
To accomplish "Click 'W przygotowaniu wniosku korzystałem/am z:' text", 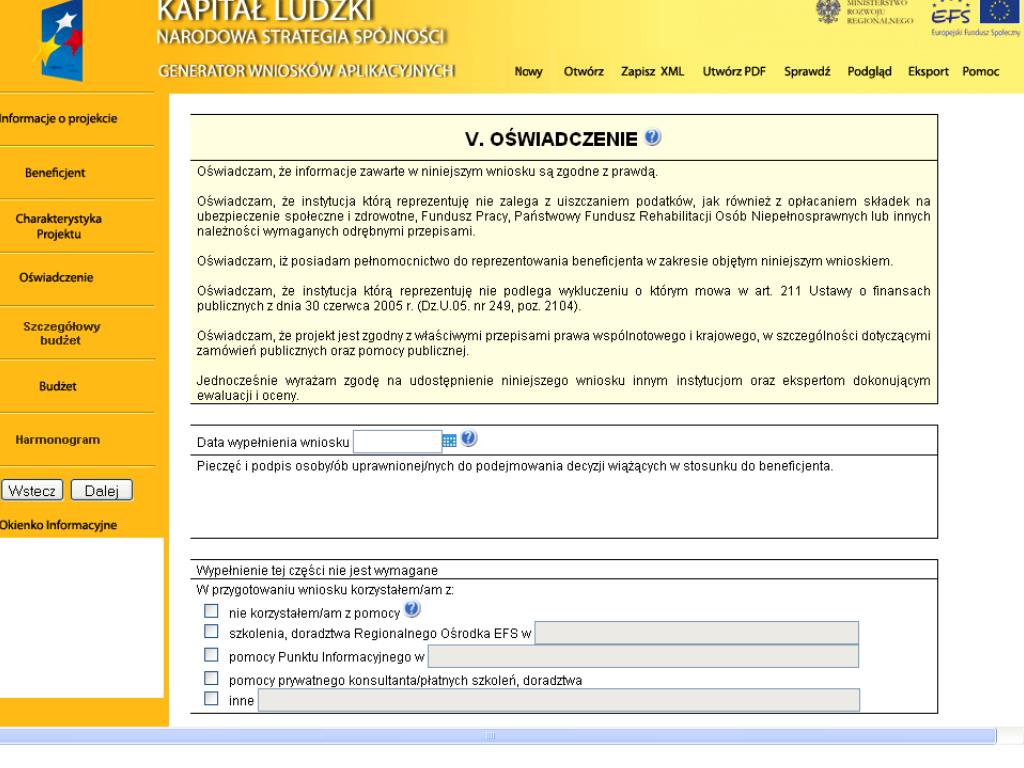I will (325, 590).
